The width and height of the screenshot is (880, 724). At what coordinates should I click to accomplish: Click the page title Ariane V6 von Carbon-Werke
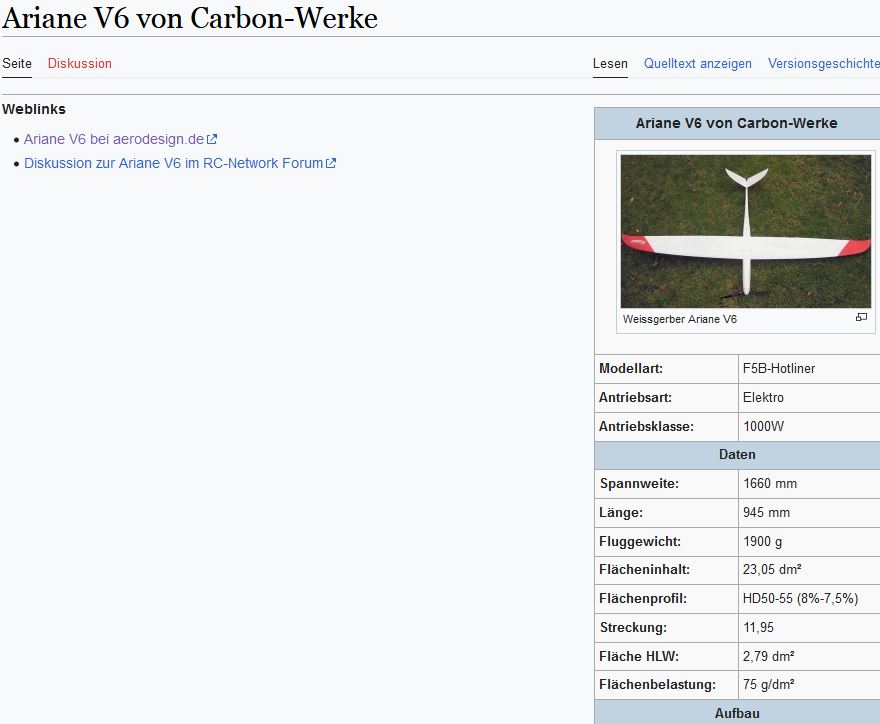click(x=190, y=18)
